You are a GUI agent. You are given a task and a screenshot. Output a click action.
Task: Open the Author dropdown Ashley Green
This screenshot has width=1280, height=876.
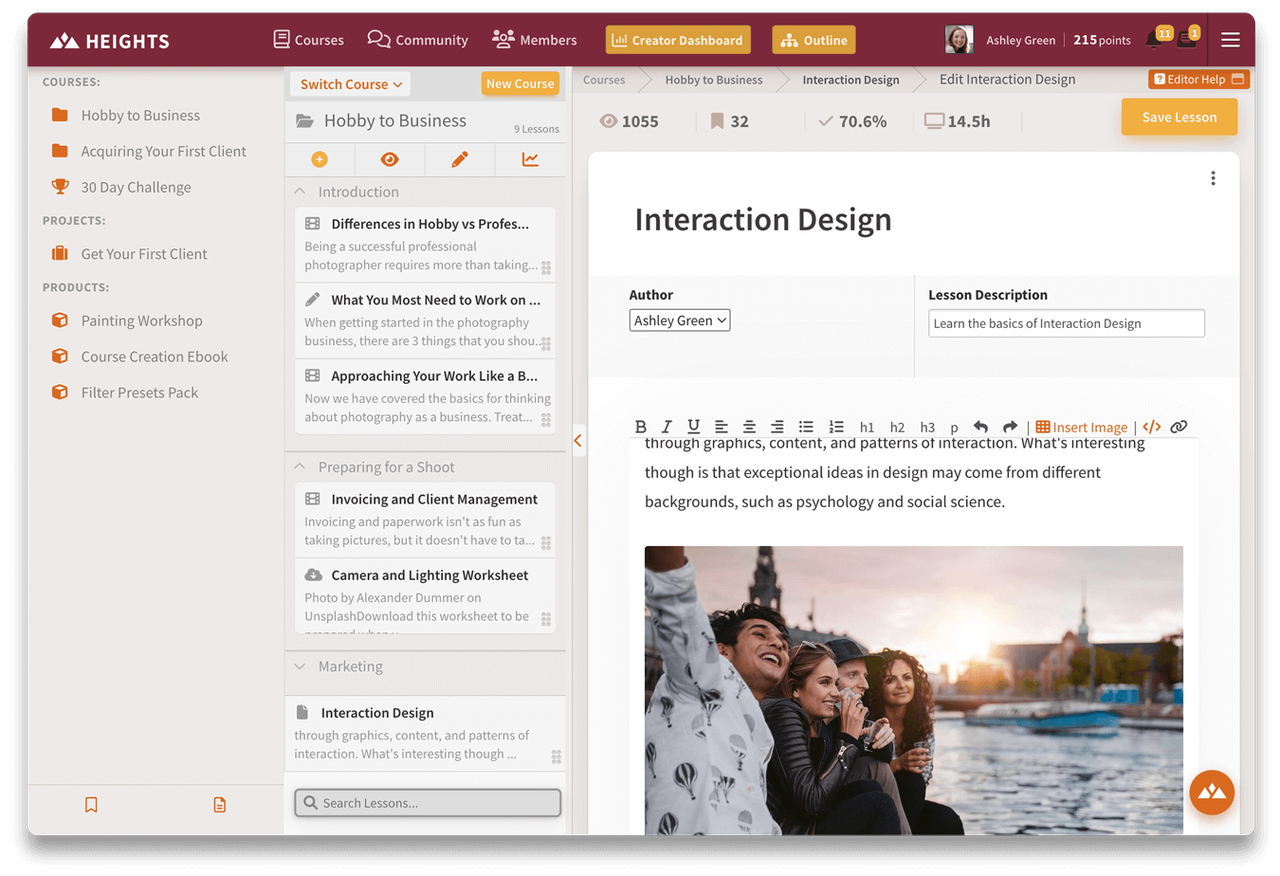[x=680, y=321]
